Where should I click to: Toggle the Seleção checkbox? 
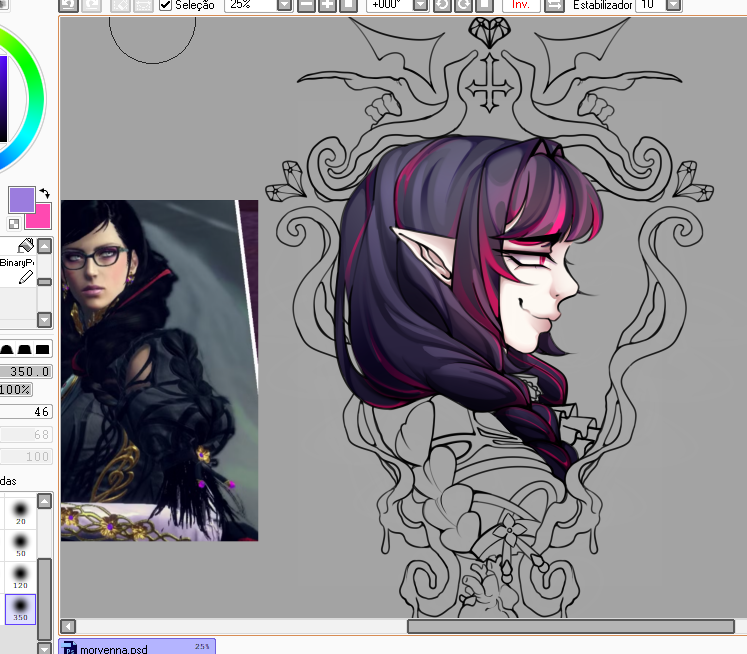click(165, 5)
